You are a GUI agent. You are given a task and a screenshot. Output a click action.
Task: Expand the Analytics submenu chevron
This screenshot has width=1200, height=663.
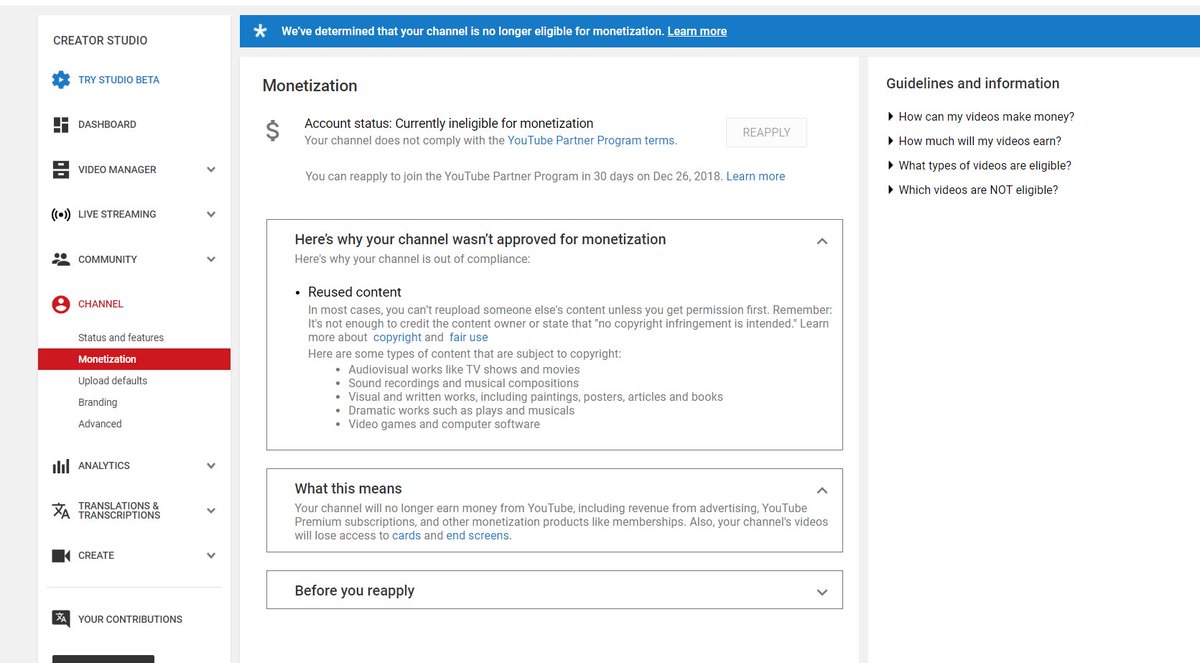tap(211, 466)
